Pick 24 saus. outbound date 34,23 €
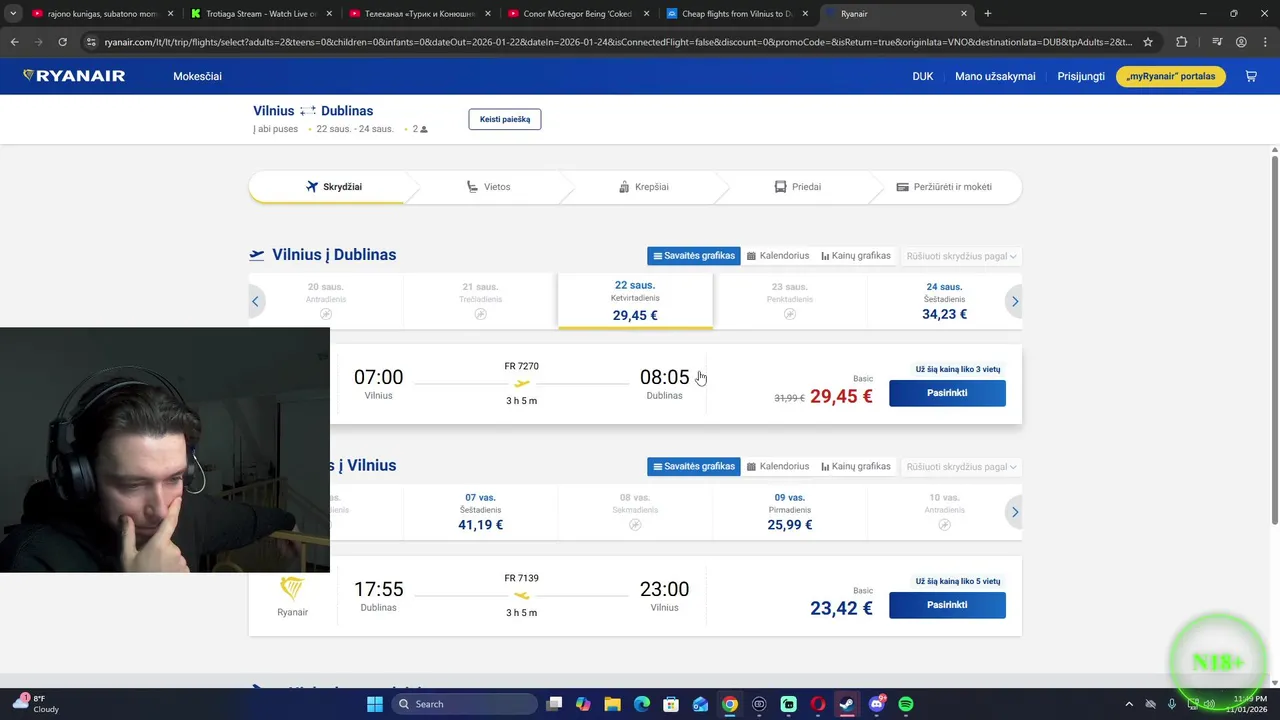 click(x=944, y=301)
